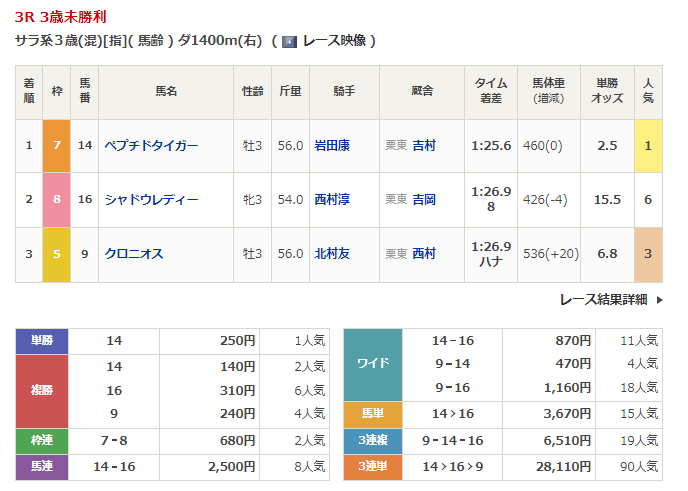Screen dimensions: 688x491
Task: Click the 単勝オッズ column header
Action: click(608, 91)
